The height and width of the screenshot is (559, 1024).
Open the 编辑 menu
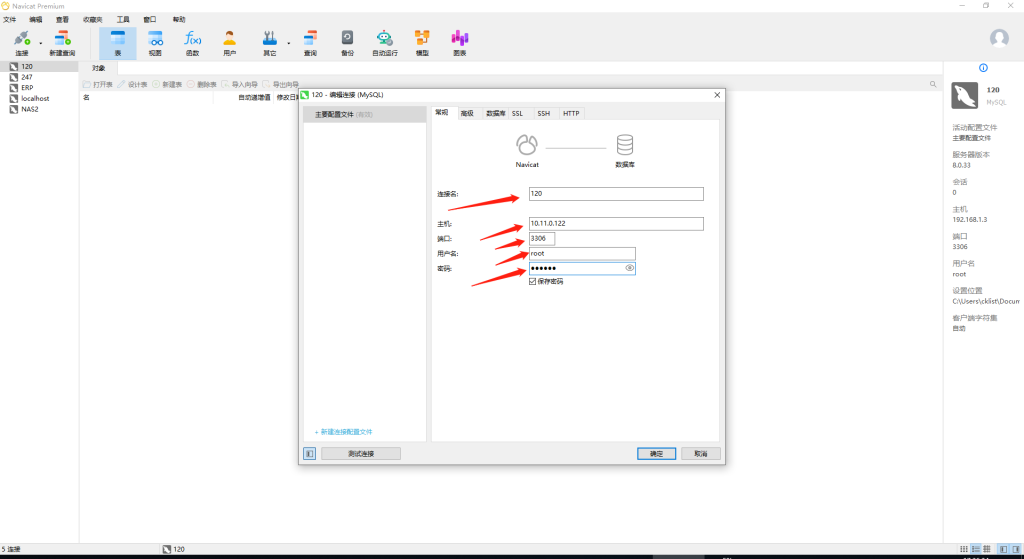(x=35, y=20)
